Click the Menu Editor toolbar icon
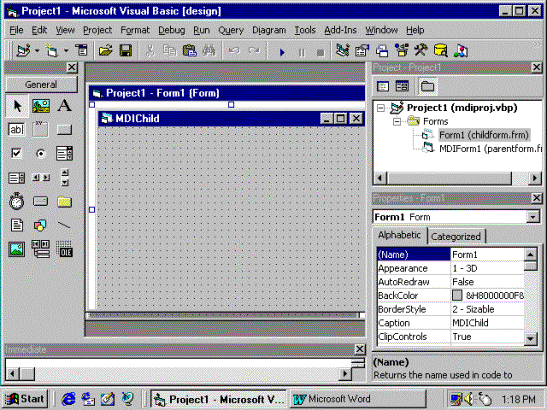This screenshot has width=547, height=410. 82,51
